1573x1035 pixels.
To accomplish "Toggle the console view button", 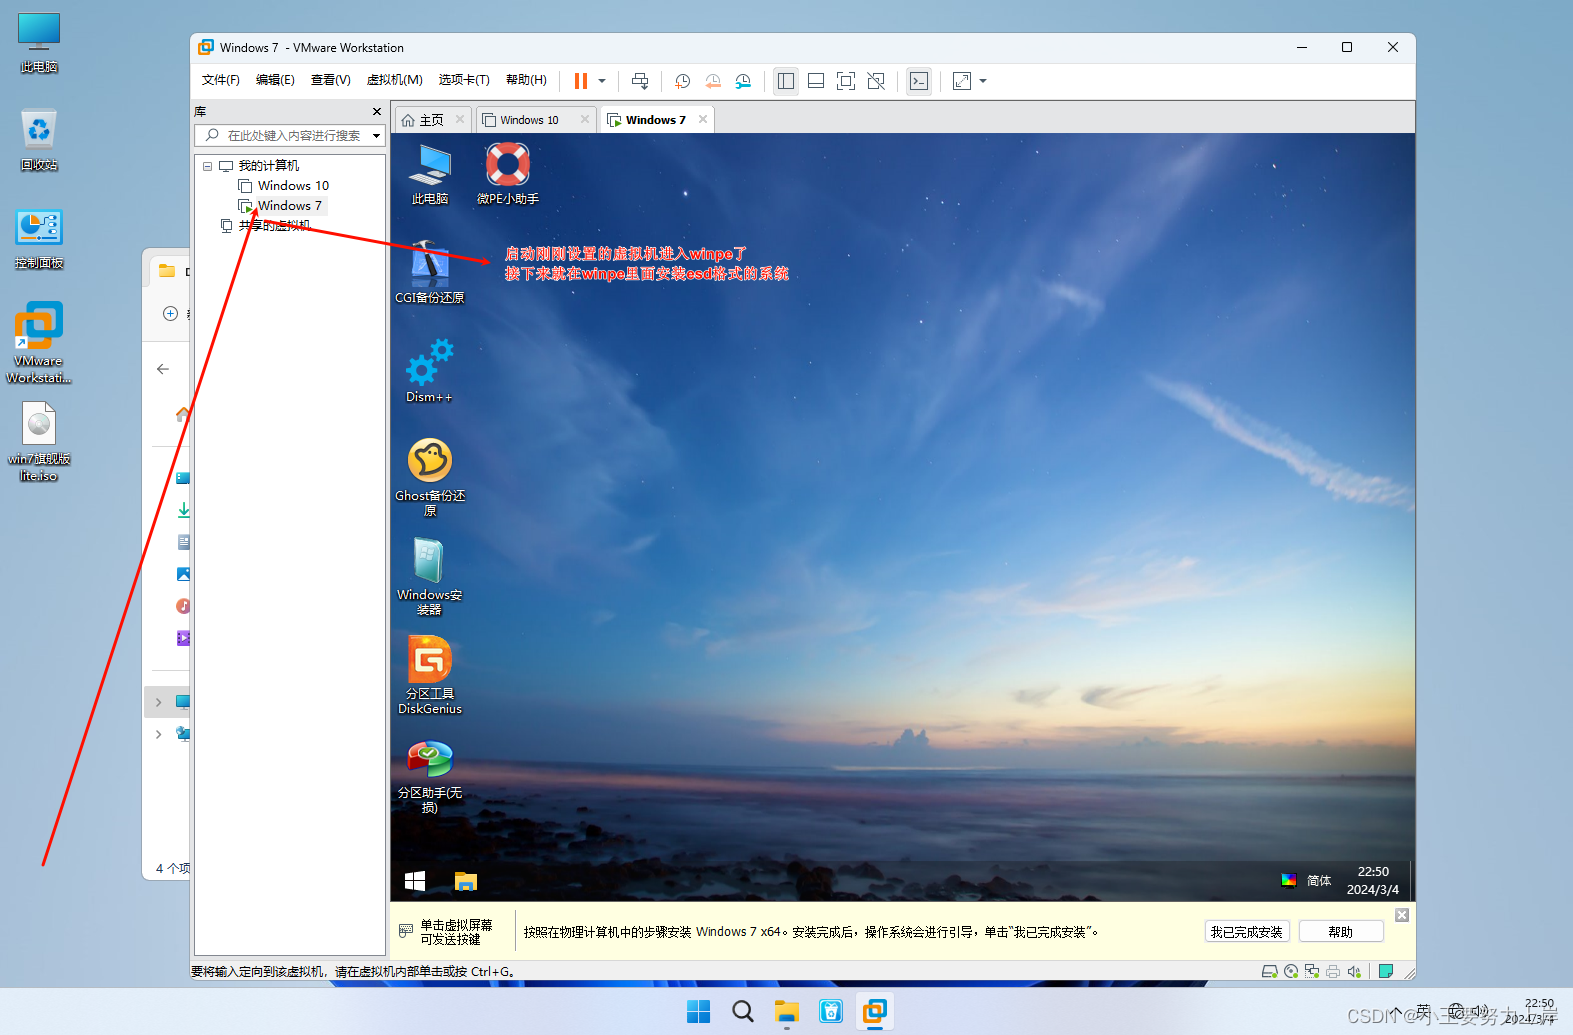I will 919,81.
